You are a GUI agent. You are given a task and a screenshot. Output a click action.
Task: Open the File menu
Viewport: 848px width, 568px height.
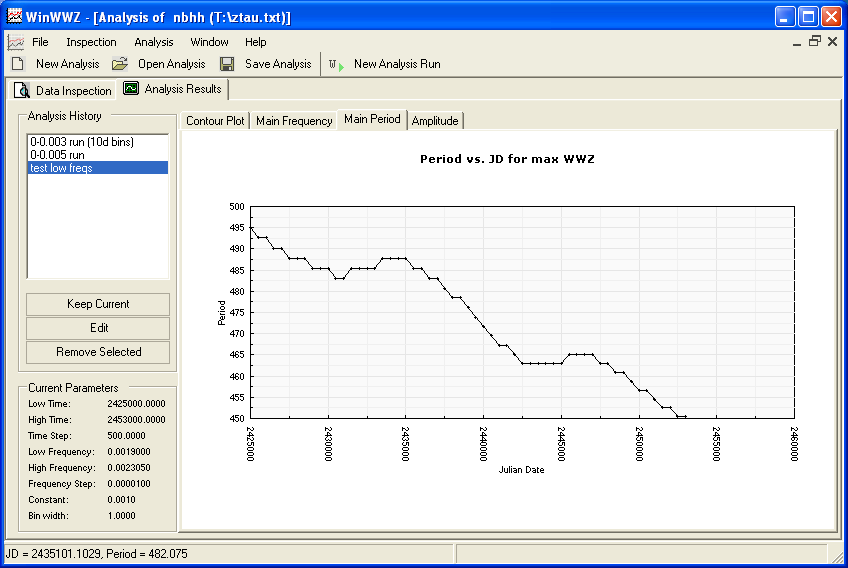[40, 42]
